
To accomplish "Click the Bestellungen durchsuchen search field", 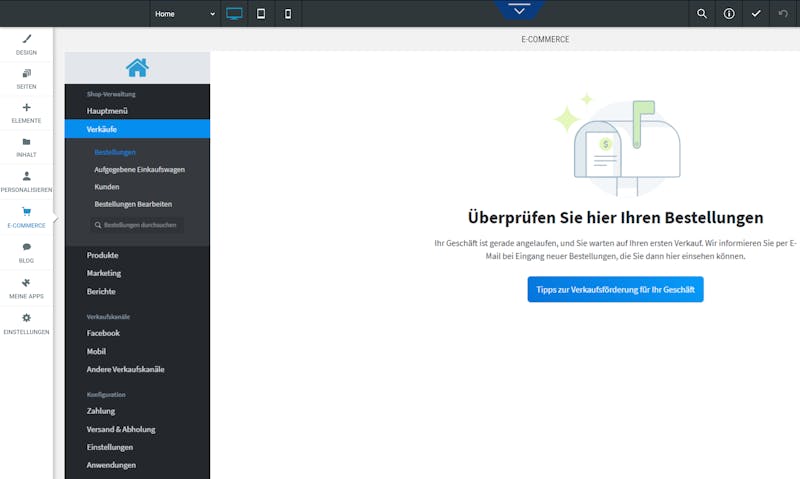I will click(137, 225).
